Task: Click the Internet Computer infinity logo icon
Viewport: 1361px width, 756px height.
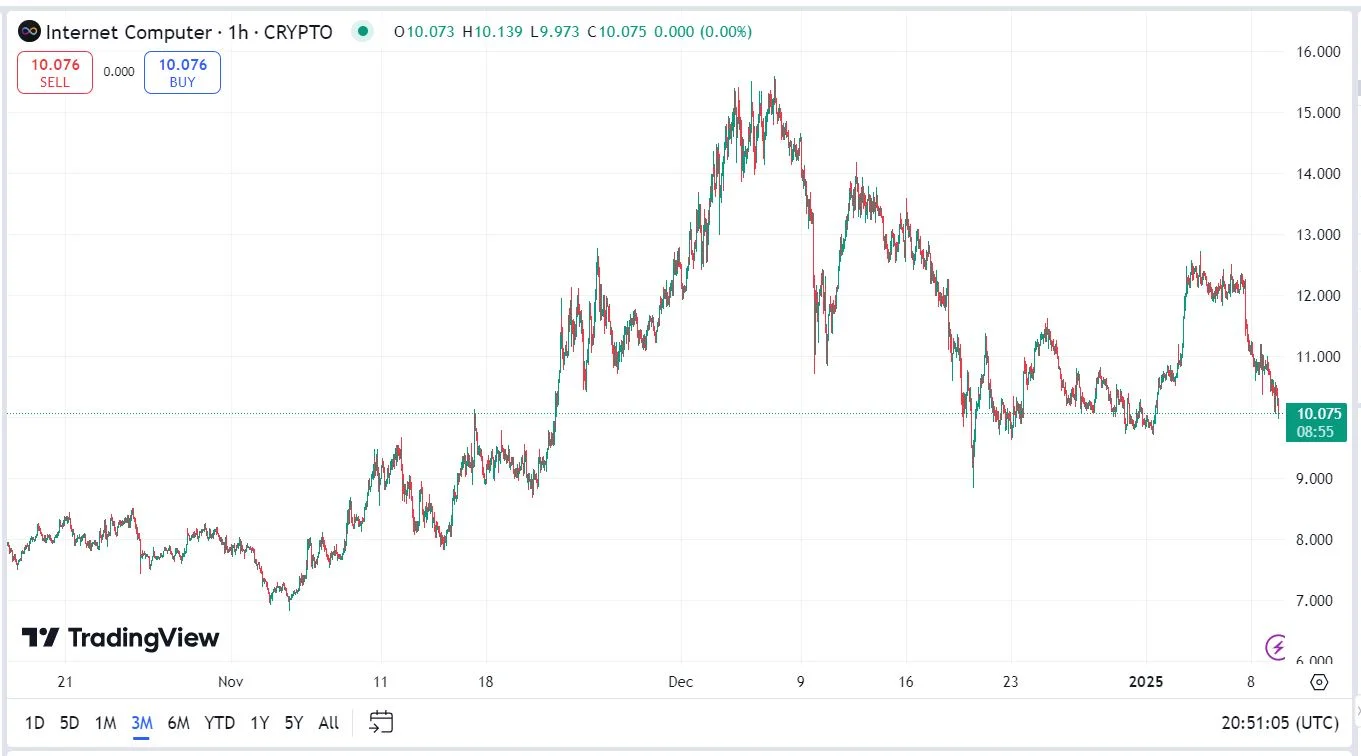Action: 29,32
